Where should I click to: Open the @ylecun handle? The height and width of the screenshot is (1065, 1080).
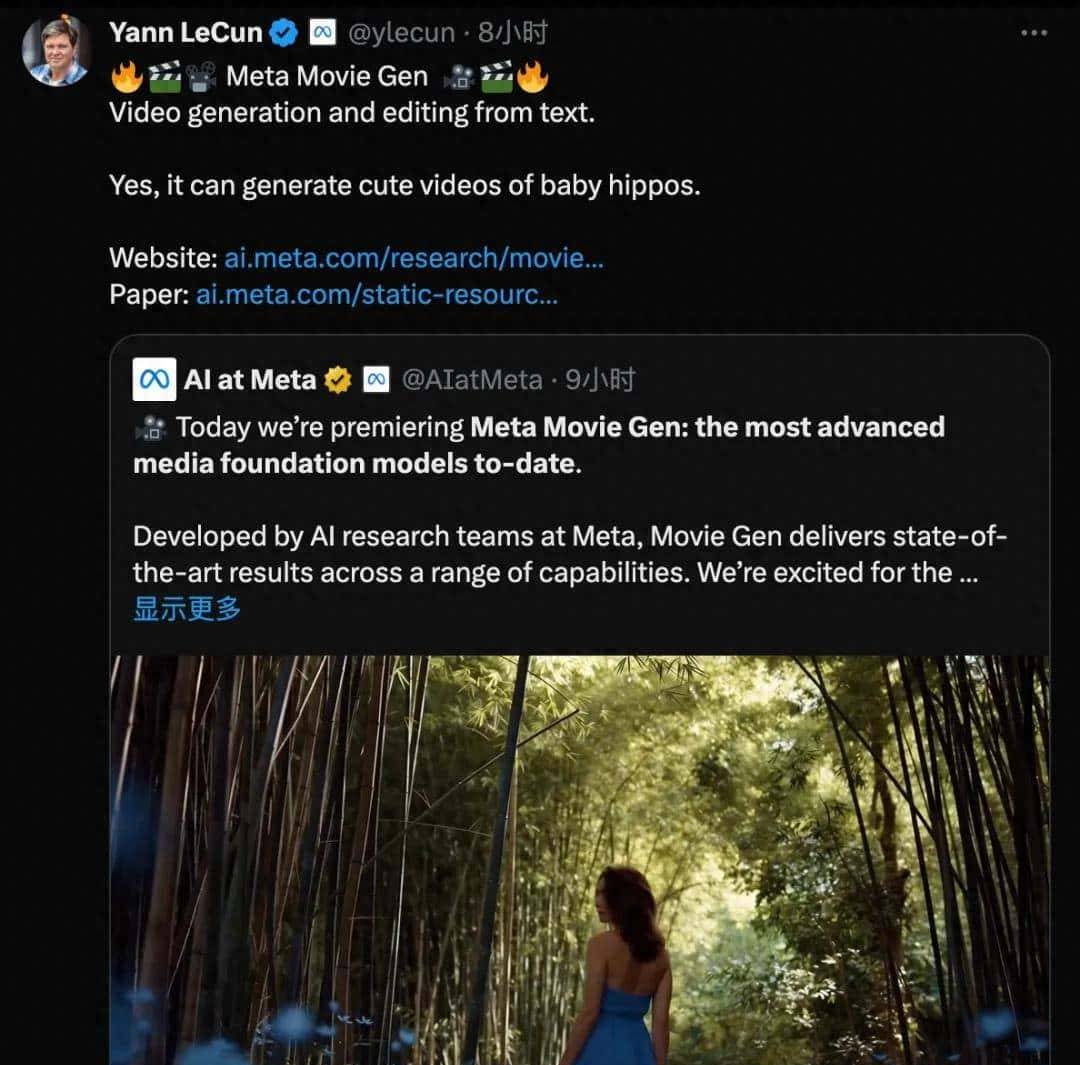tap(401, 33)
